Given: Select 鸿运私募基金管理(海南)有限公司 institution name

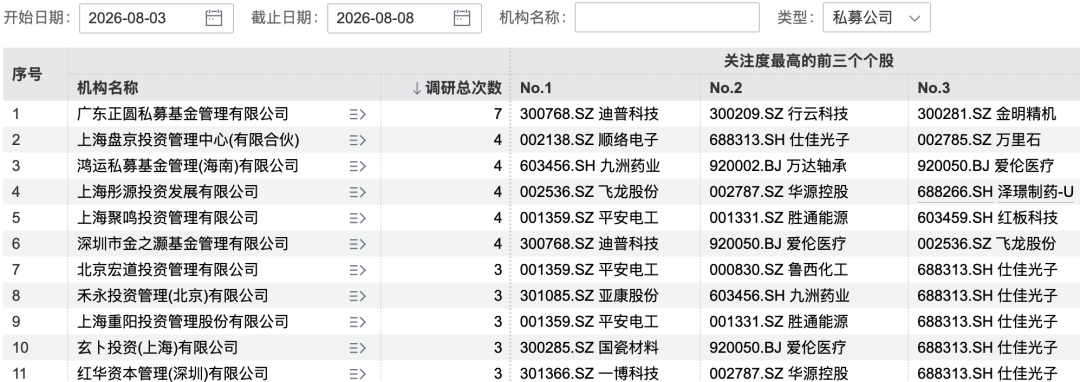Looking at the screenshot, I should 187,166.
